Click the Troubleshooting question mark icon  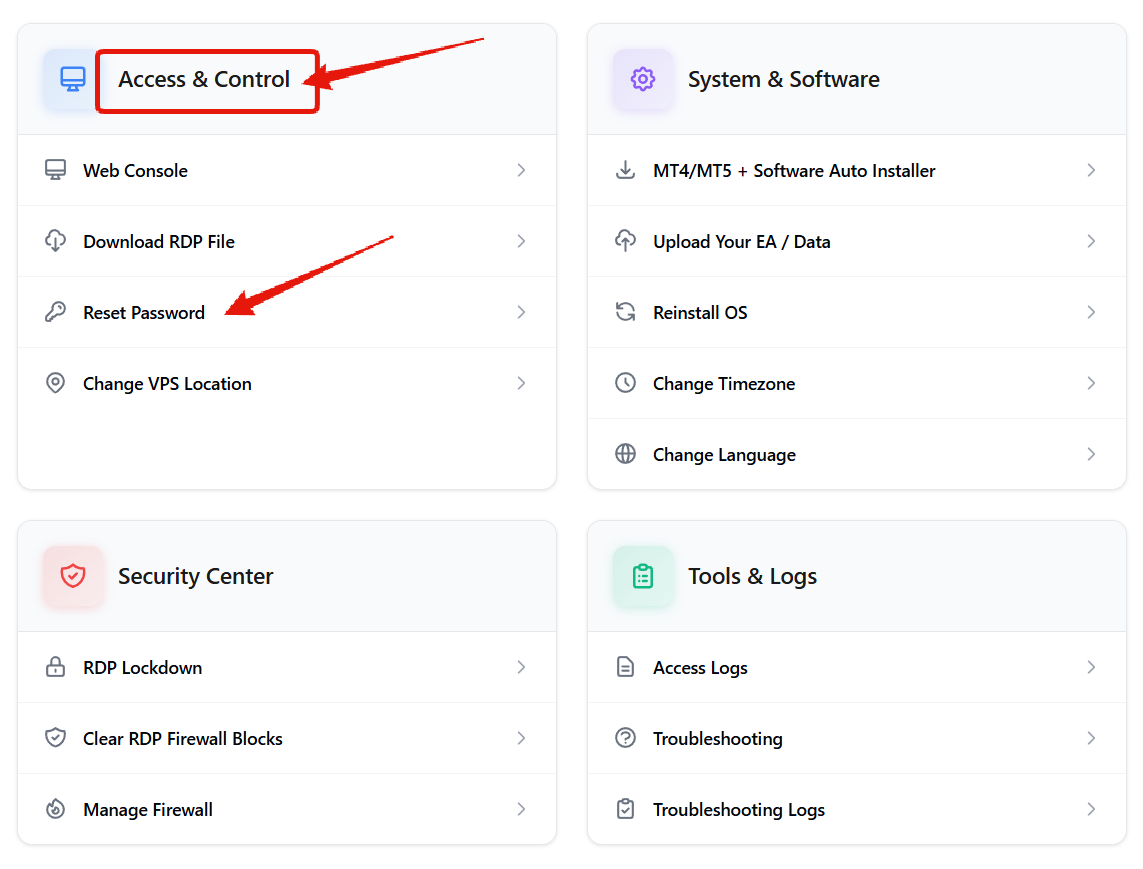625,738
